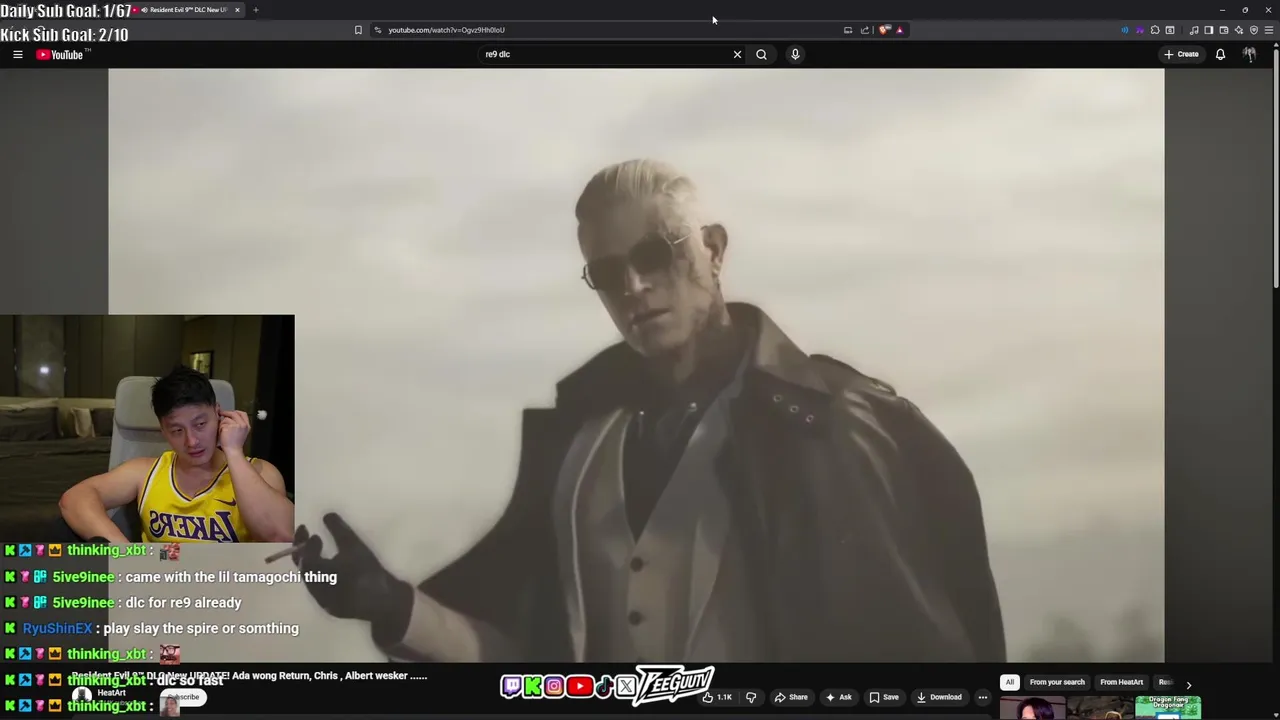The image size is (1280, 720).
Task: Open the Brave Wallet icon
Action: coord(1224,30)
